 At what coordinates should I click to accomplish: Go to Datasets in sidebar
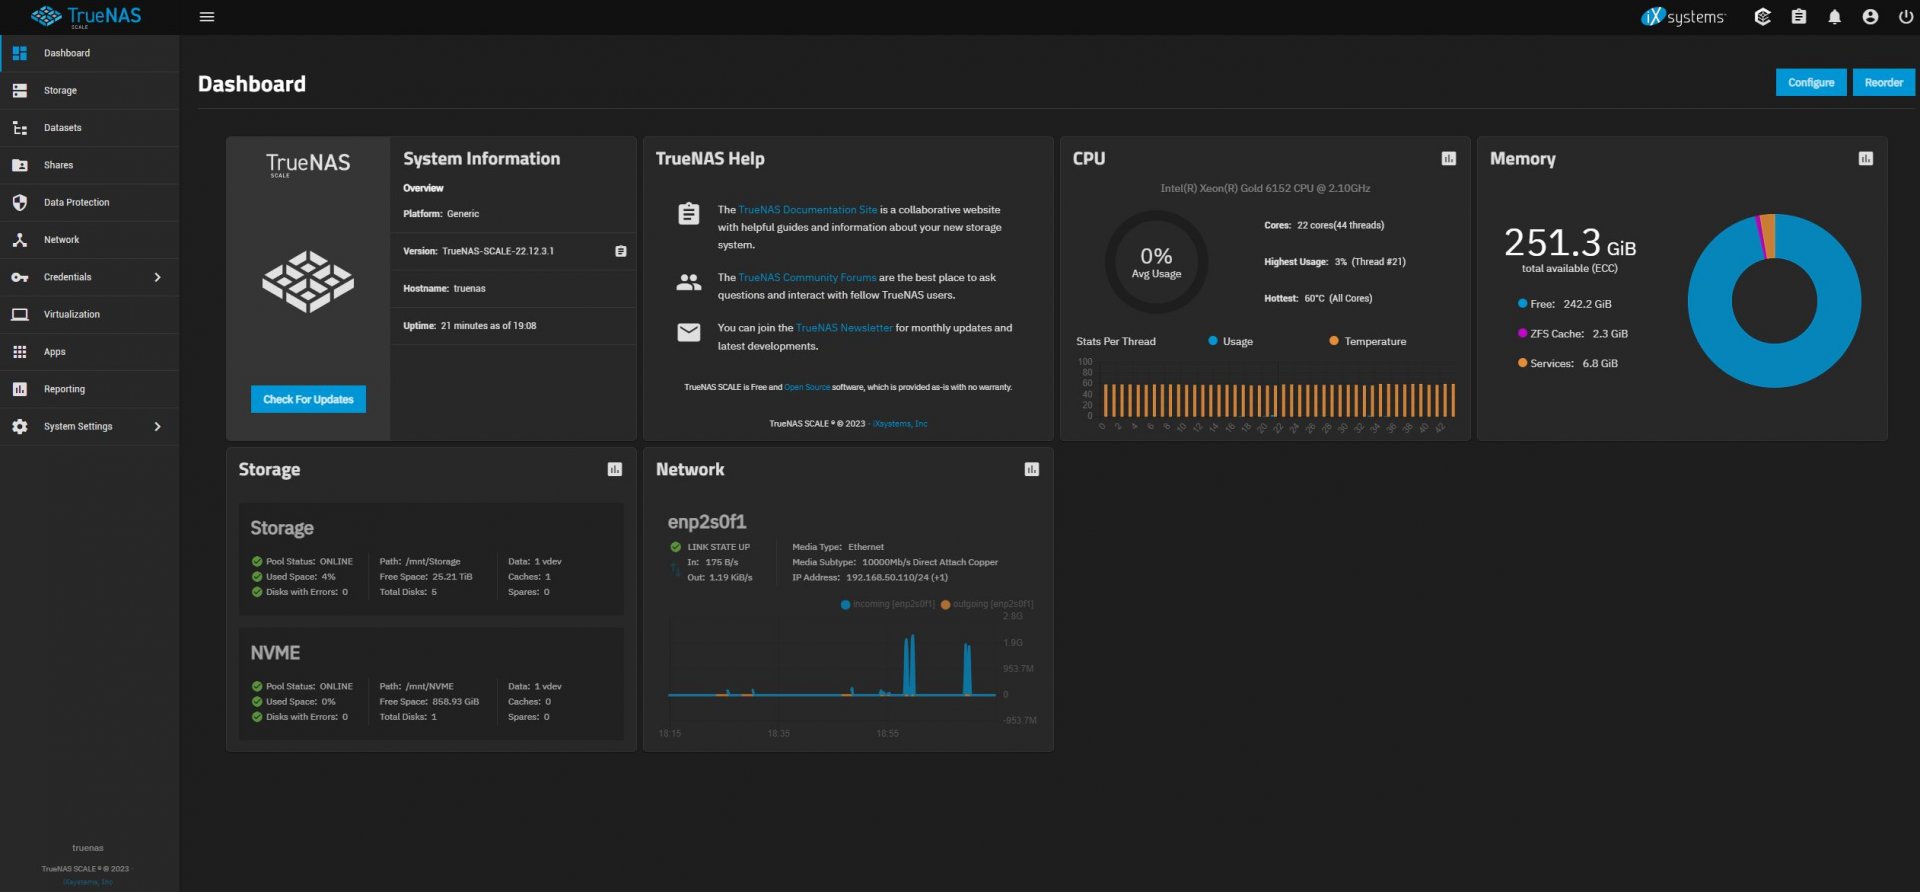pos(62,128)
